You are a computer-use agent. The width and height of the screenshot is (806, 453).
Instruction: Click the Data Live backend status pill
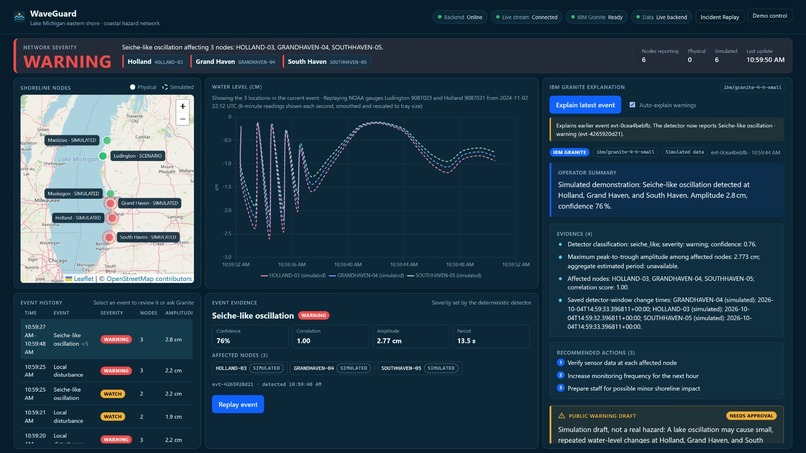661,17
